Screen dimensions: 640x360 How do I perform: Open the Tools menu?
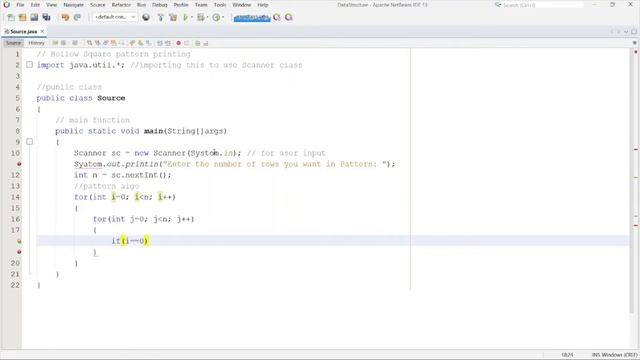pyautogui.click(x=220, y=5)
